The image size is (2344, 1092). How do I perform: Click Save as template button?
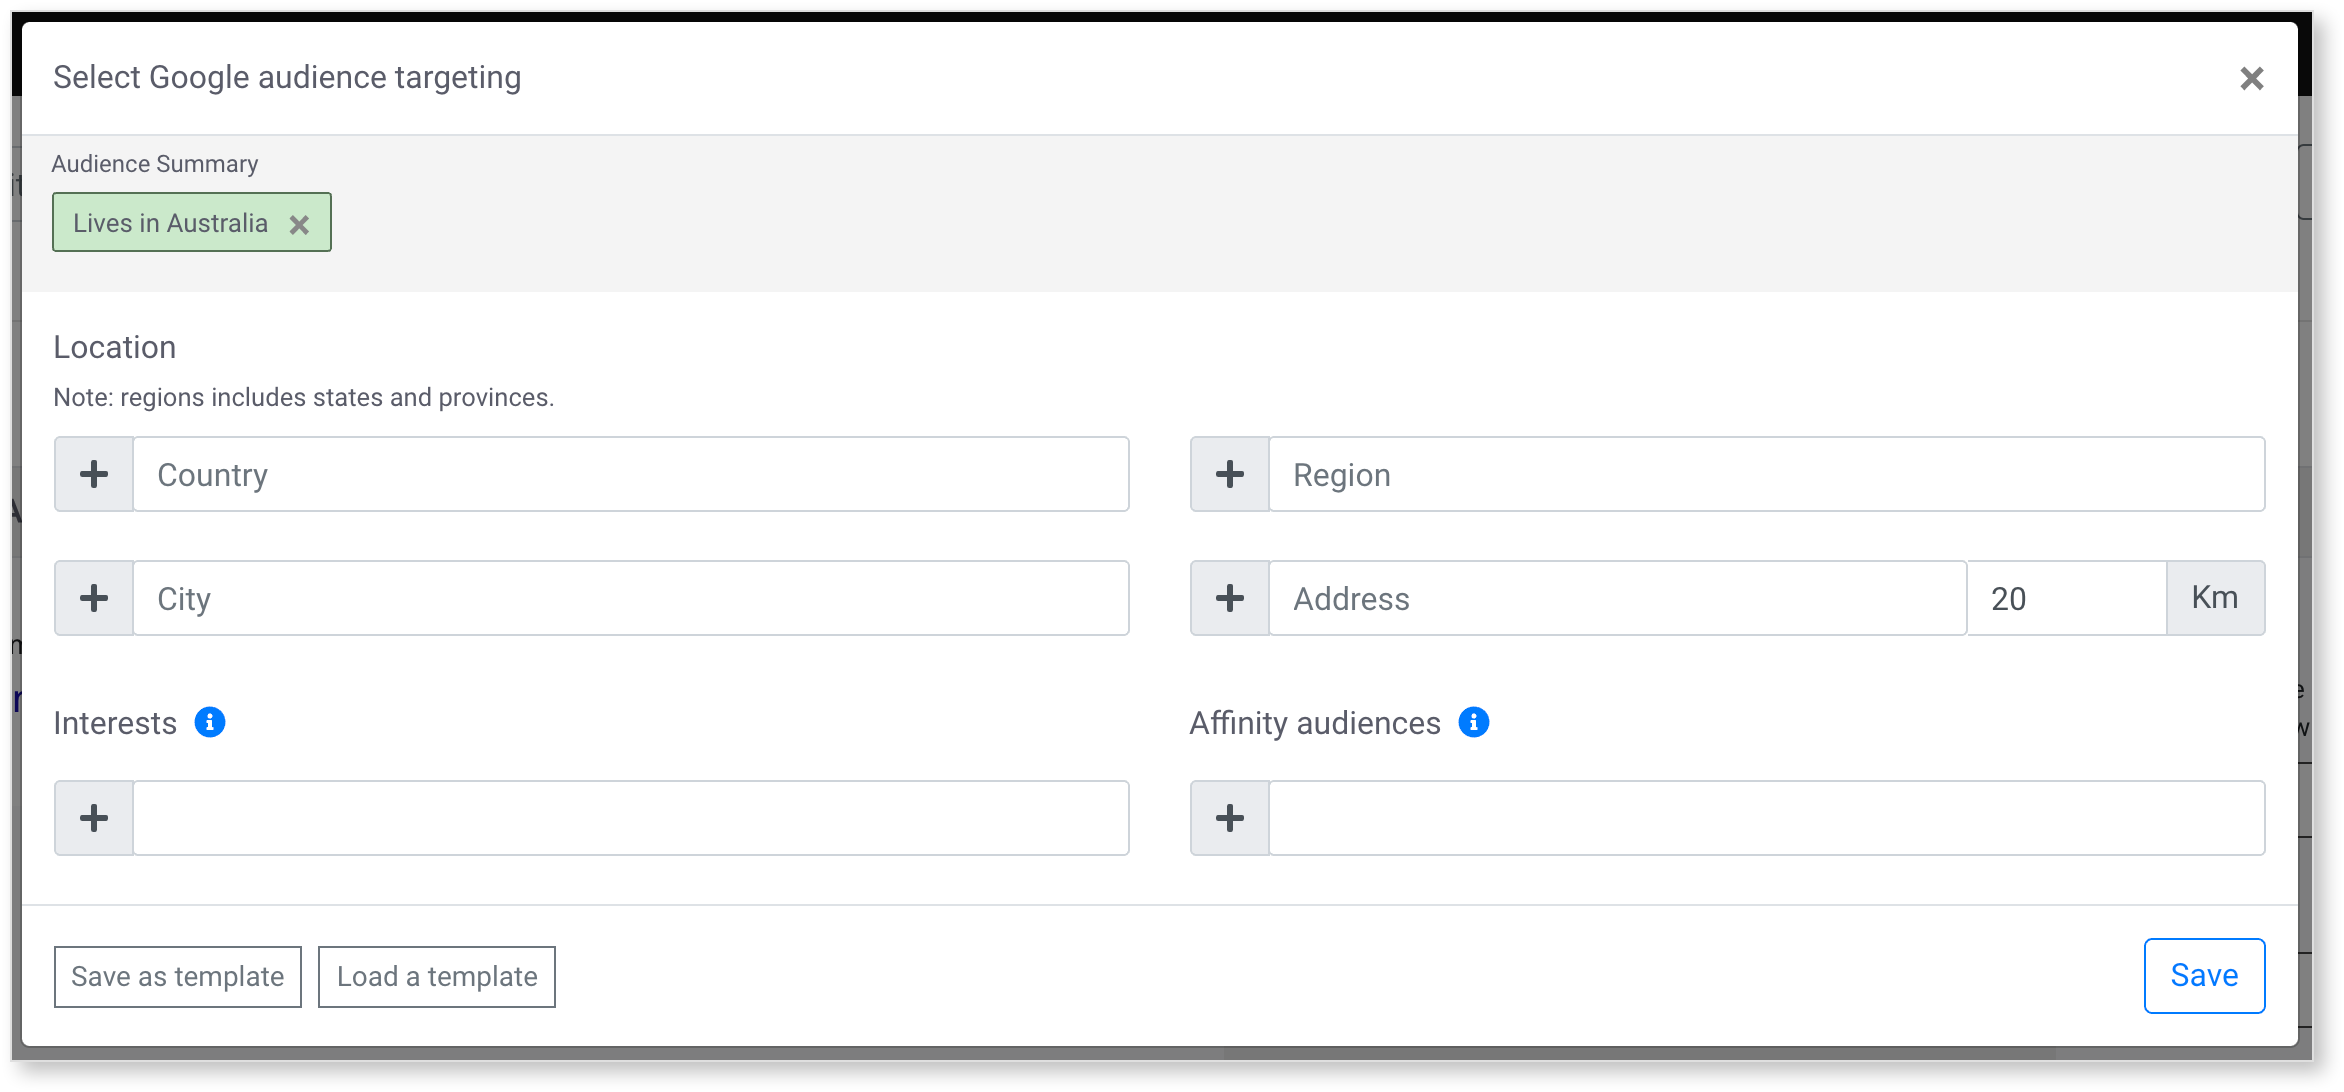[178, 977]
